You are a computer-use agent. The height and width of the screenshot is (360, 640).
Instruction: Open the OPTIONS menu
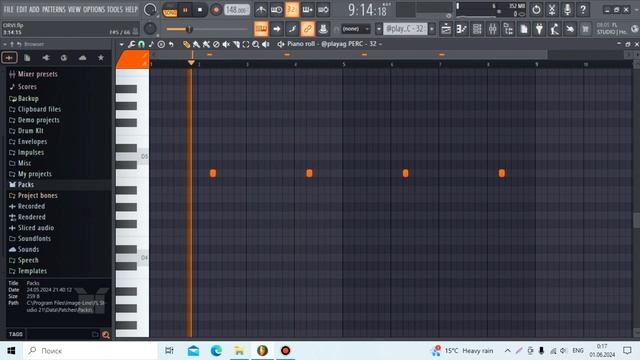tap(94, 9)
